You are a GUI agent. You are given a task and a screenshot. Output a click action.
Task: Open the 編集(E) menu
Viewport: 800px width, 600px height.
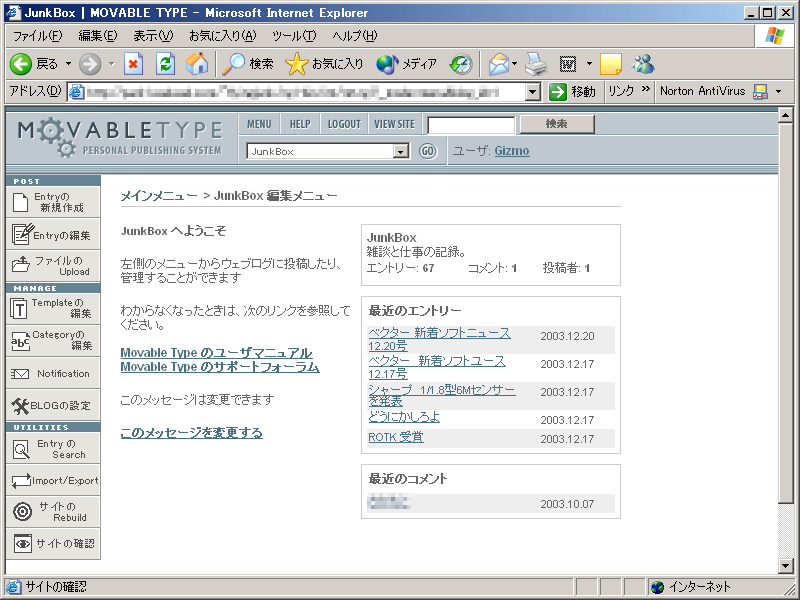[97, 36]
